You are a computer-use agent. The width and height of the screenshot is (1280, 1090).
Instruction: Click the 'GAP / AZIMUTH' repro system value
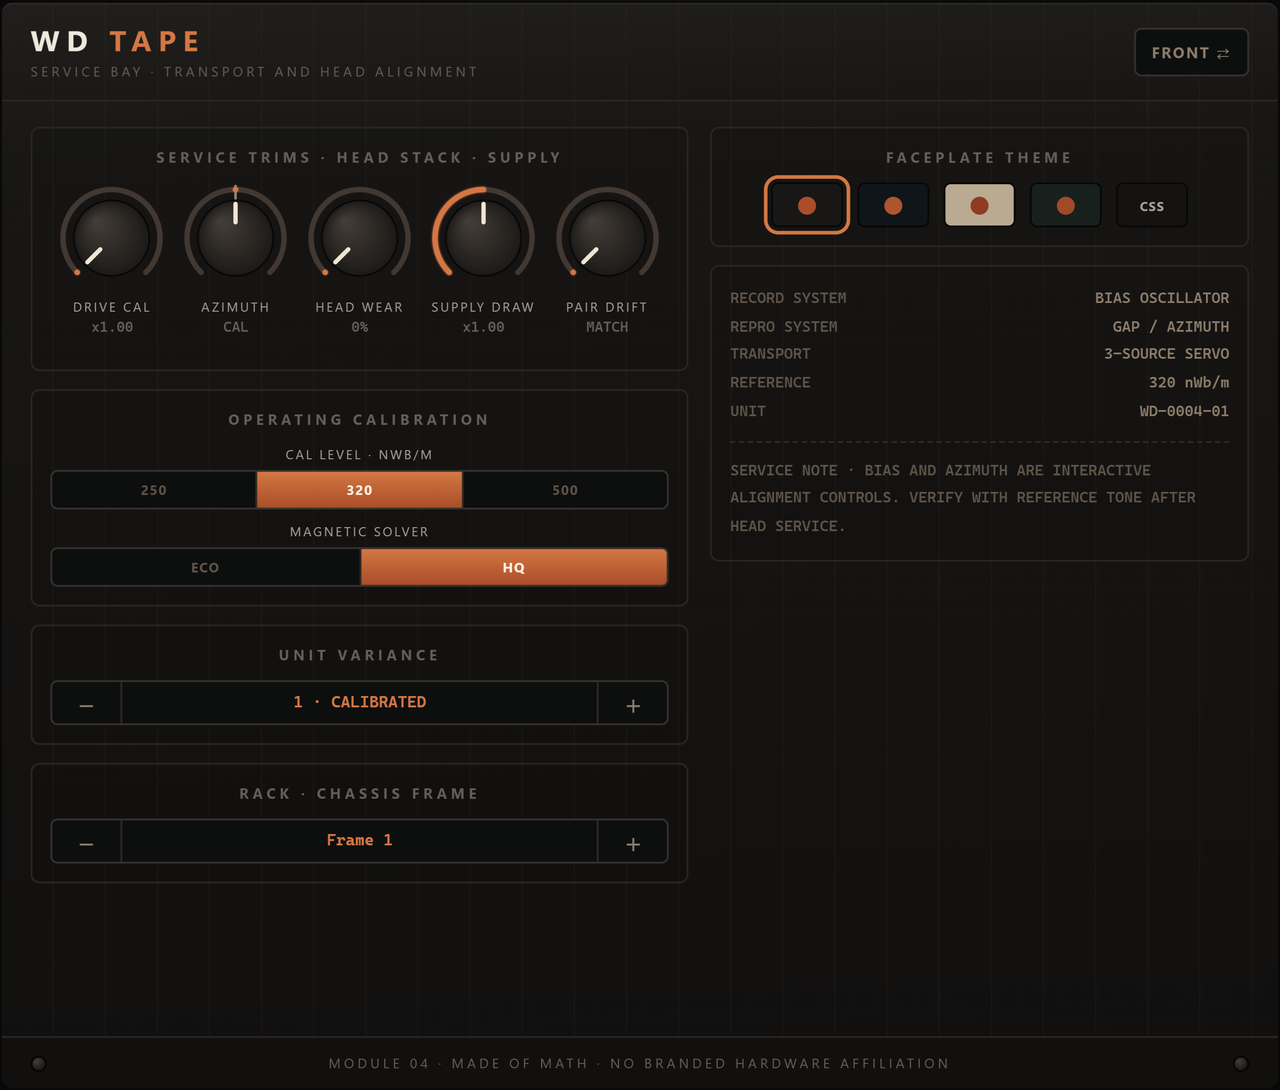[x=1171, y=326]
